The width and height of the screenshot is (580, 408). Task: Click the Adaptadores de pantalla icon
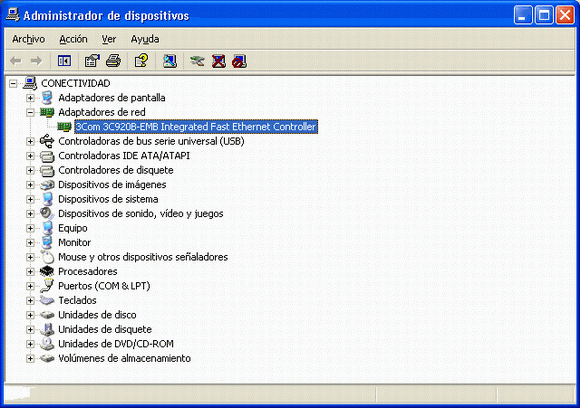47,98
